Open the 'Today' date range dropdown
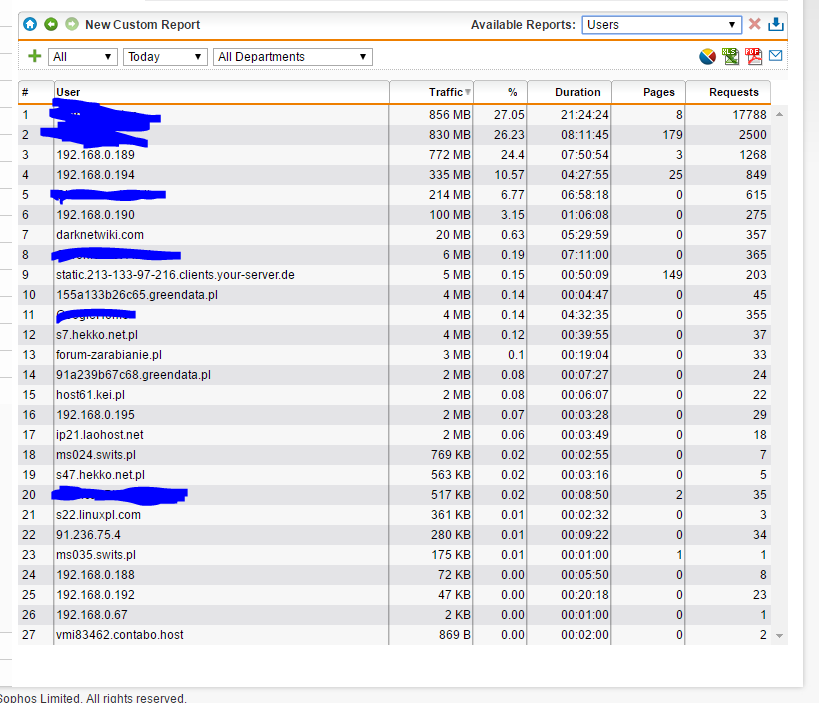 (x=165, y=57)
